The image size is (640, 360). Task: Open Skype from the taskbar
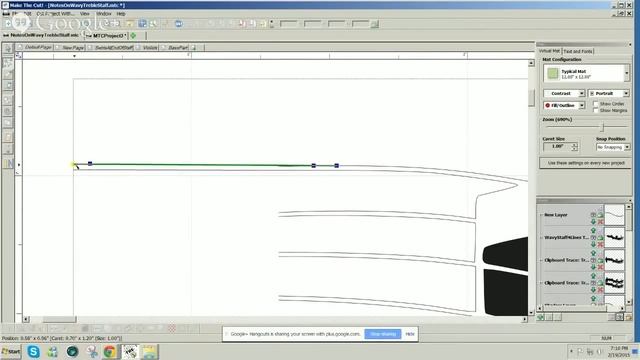click(x=33, y=351)
